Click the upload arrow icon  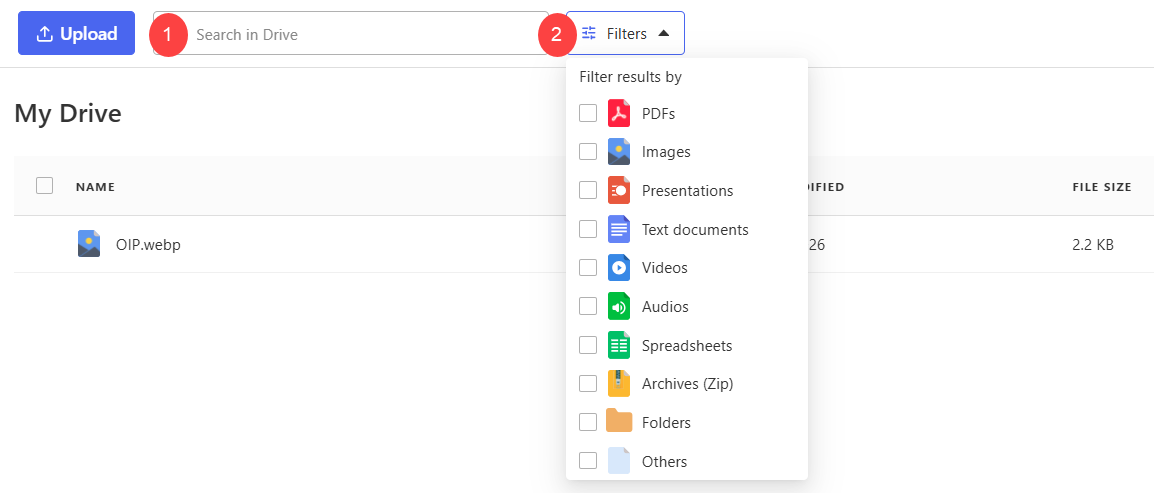click(45, 34)
